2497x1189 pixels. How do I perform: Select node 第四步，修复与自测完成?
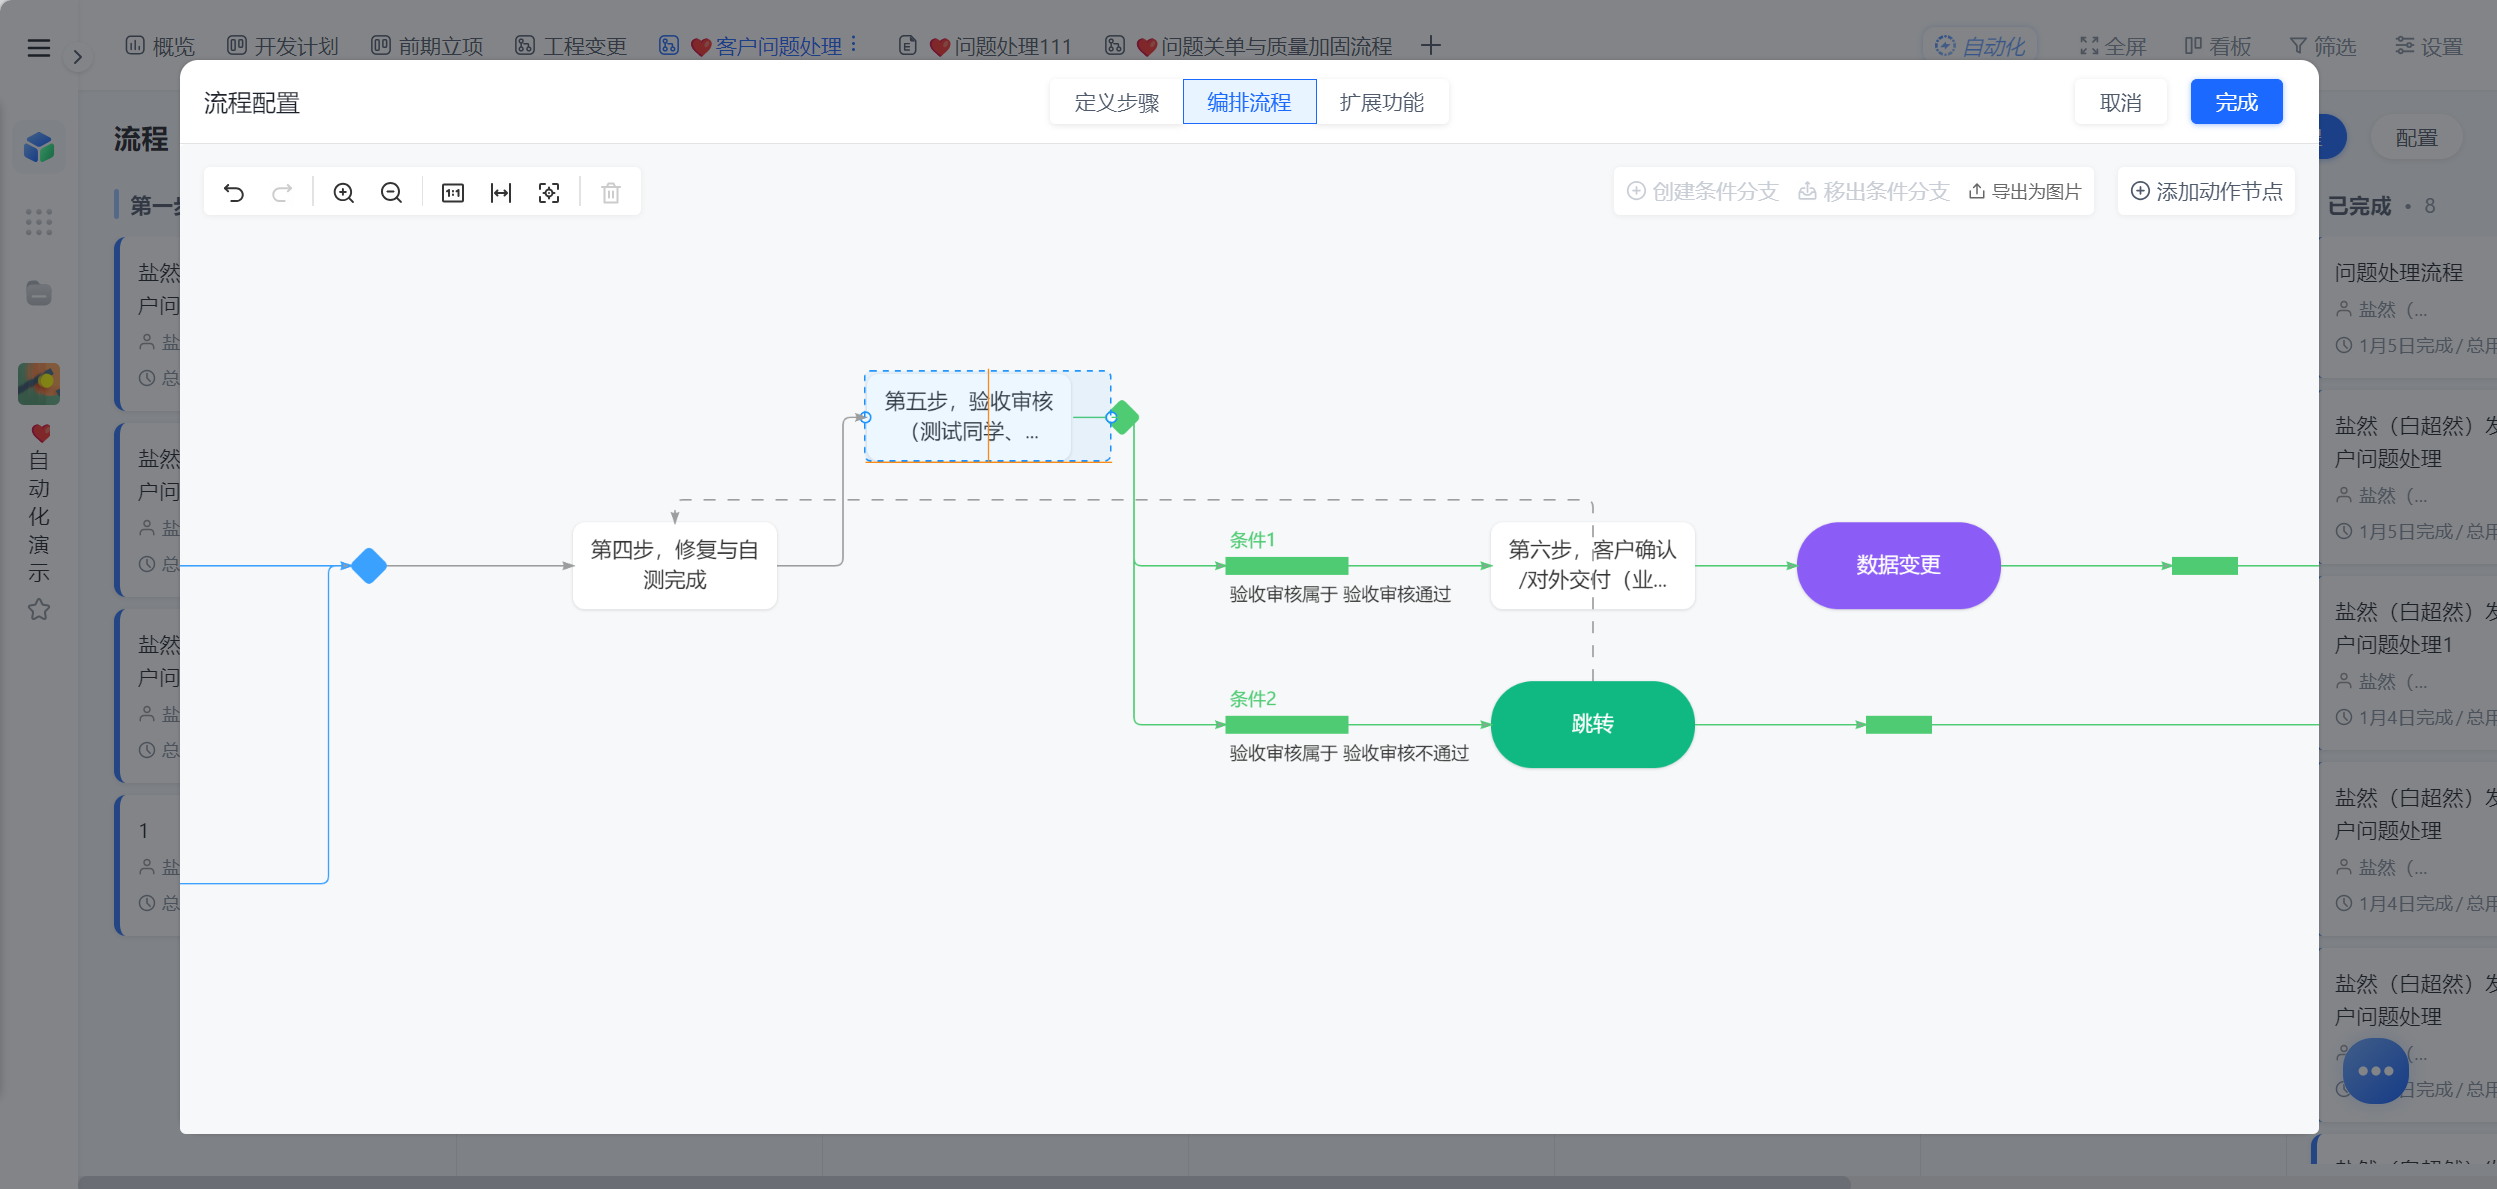pos(675,565)
